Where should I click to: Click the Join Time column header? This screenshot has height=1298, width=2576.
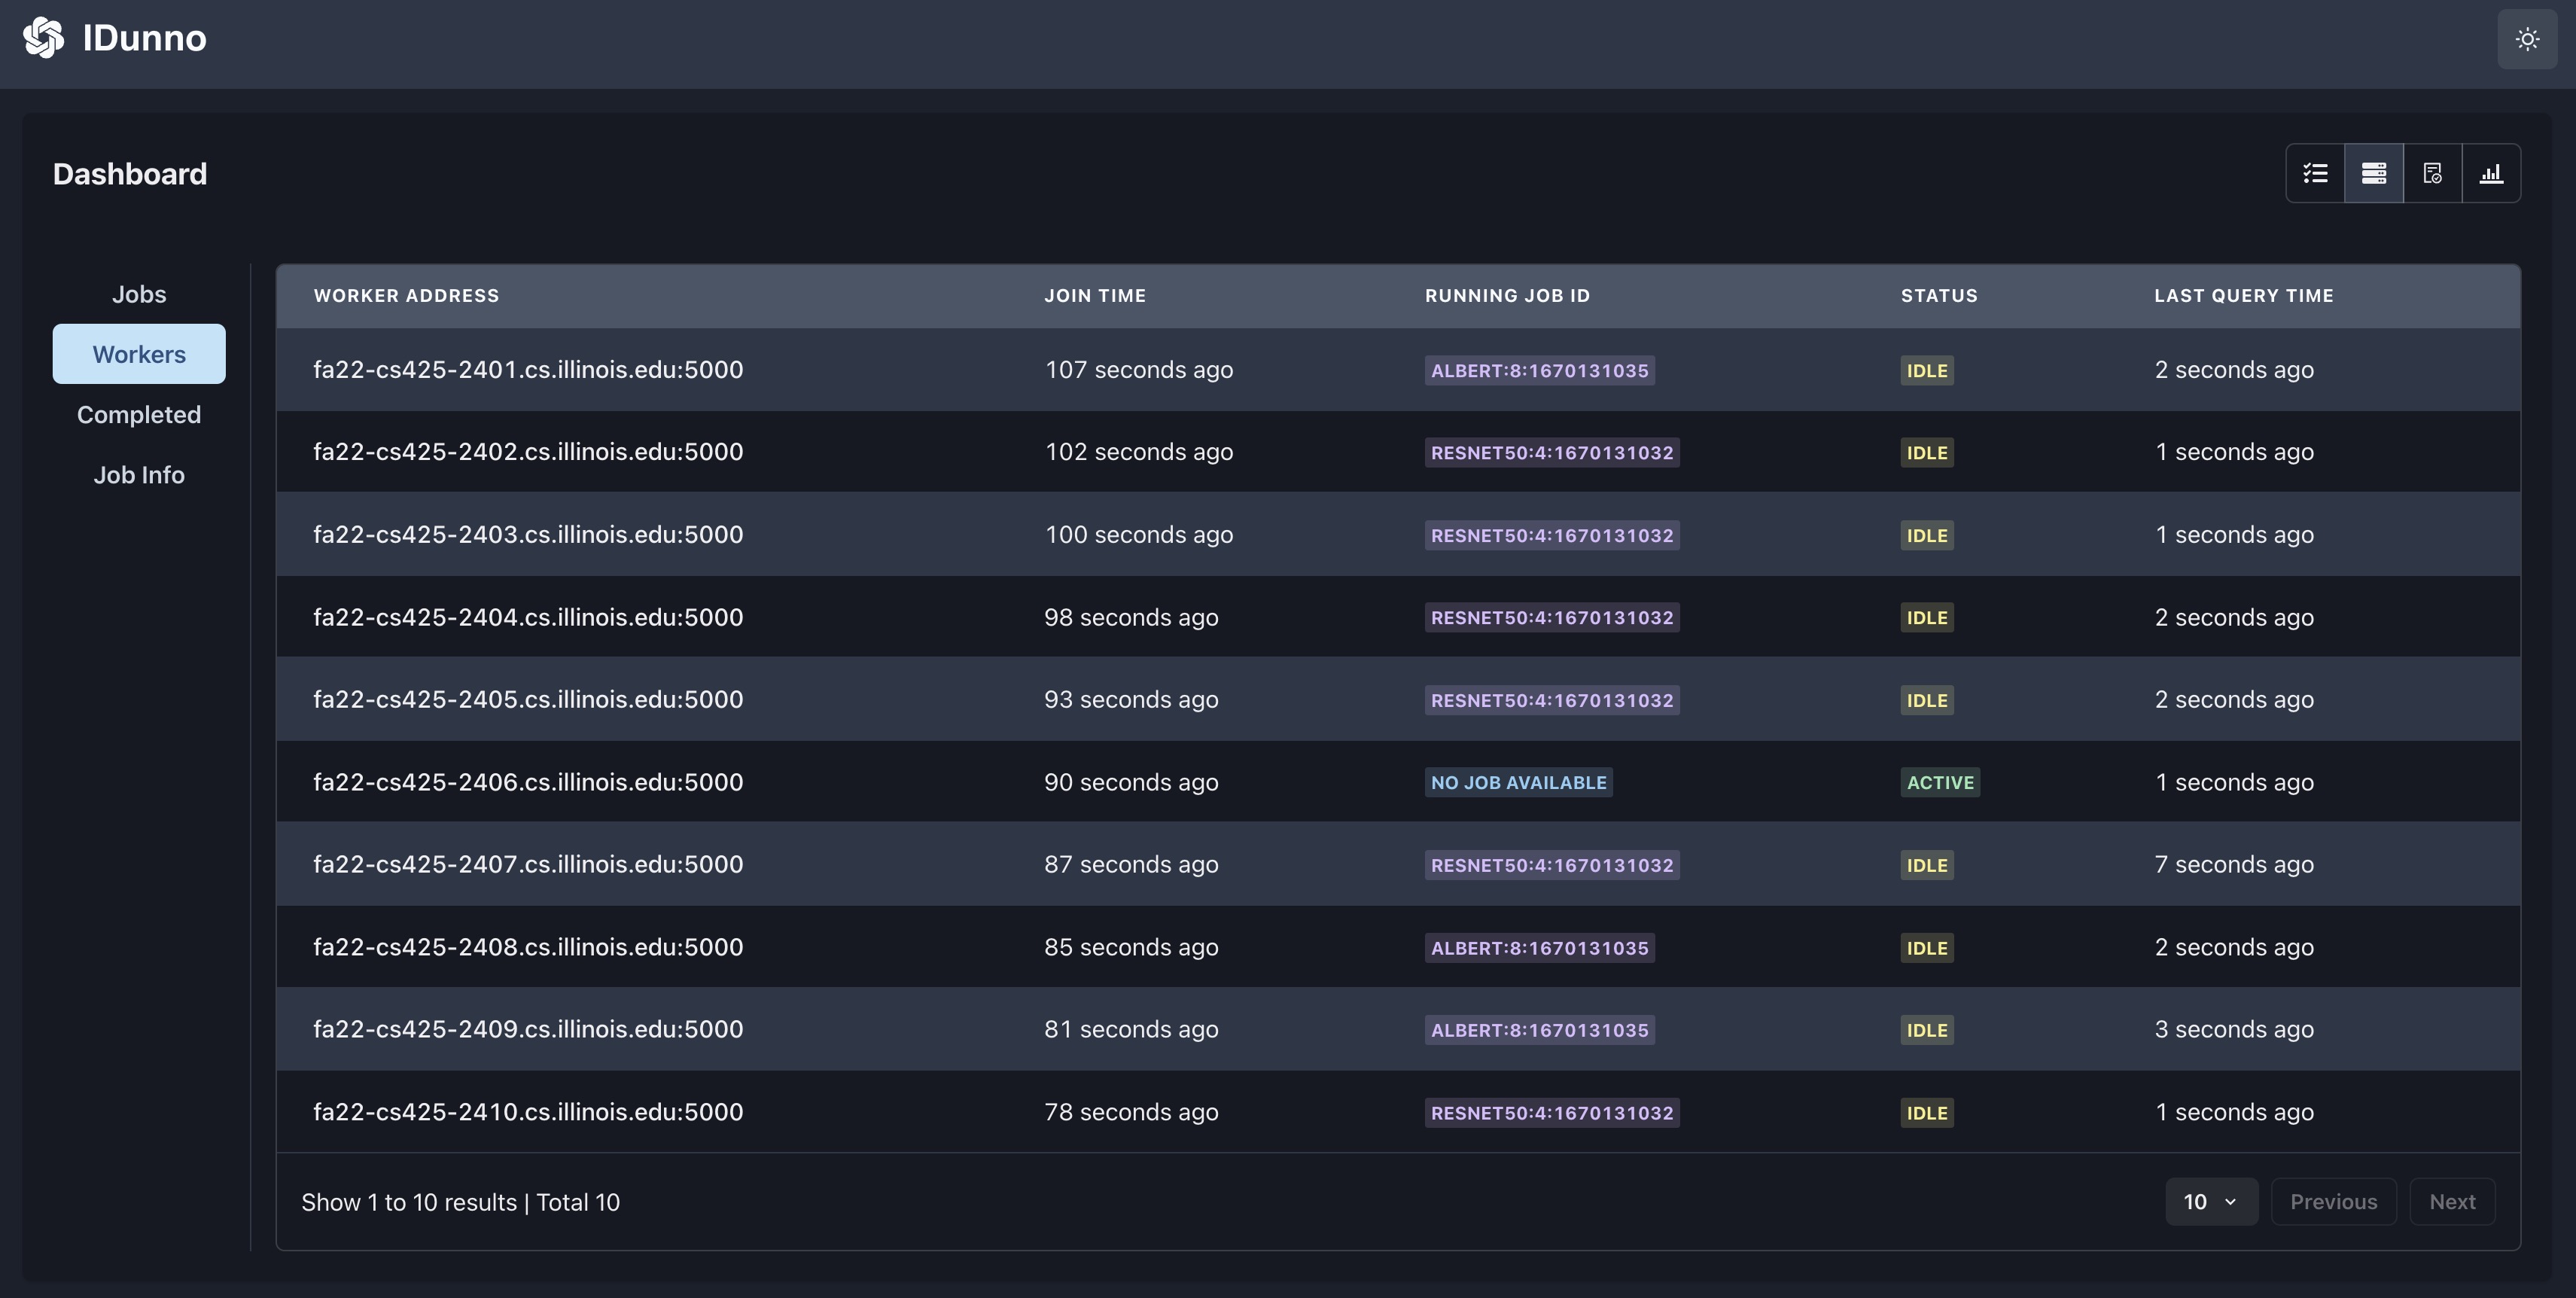pos(1095,296)
